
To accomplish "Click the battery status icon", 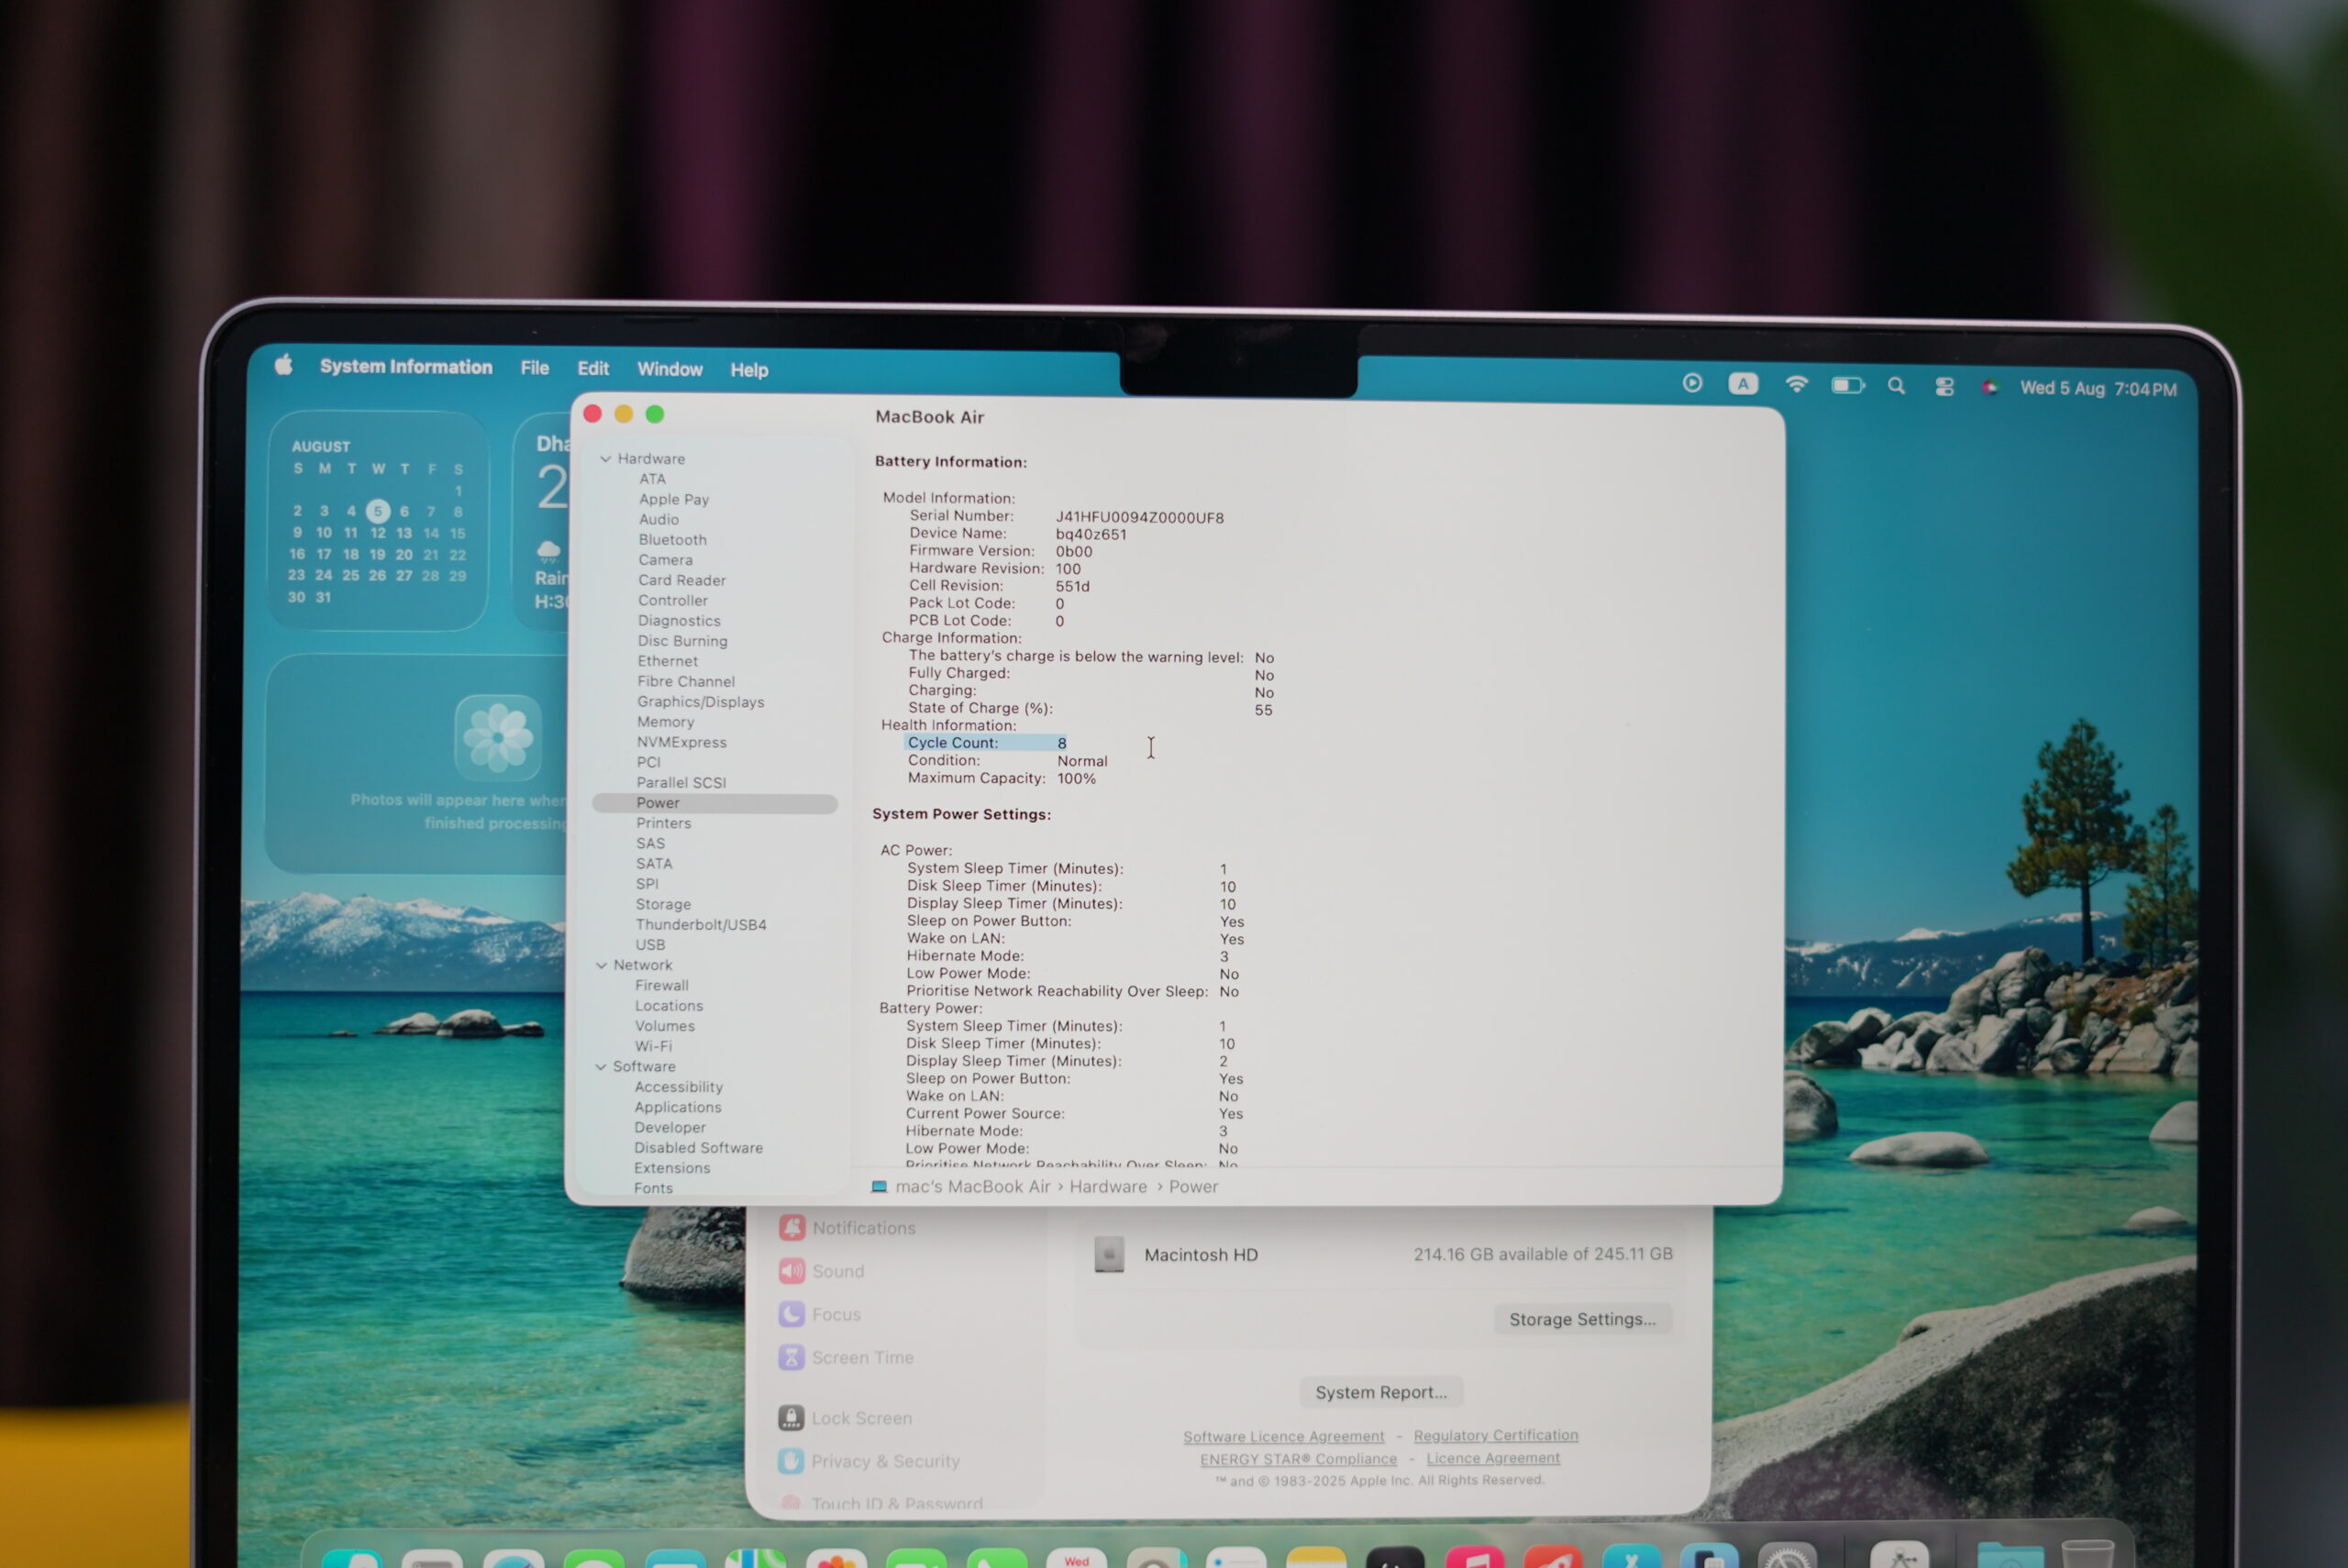I will click(x=1847, y=385).
